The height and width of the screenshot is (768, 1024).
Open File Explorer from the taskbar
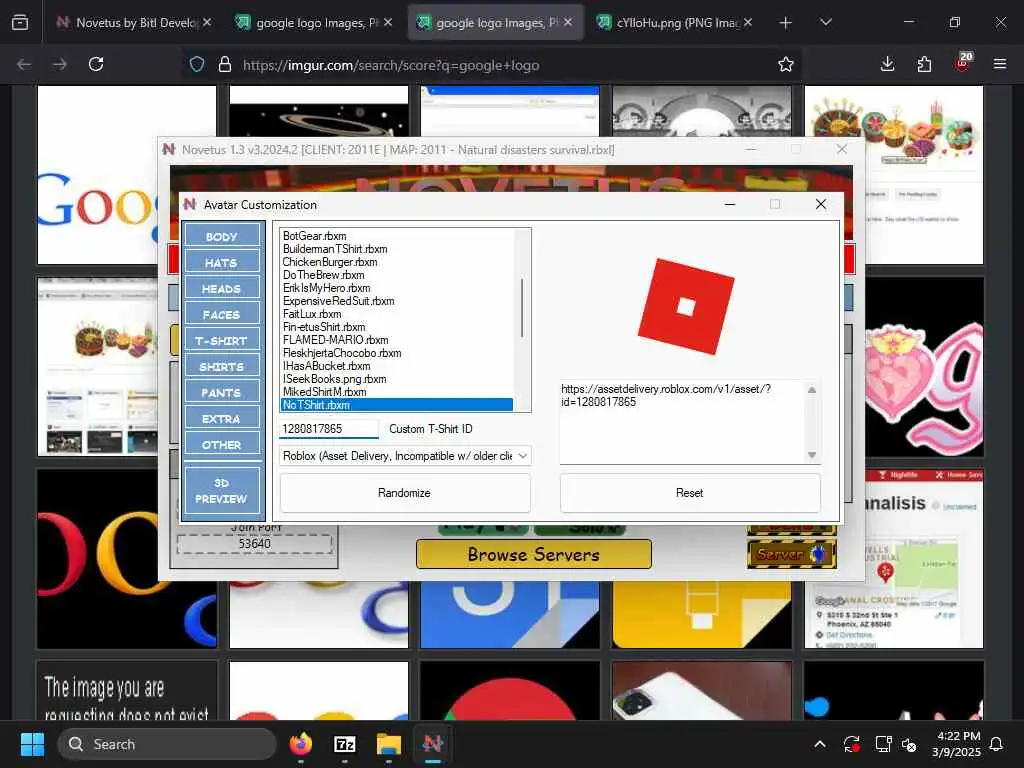tap(389, 744)
